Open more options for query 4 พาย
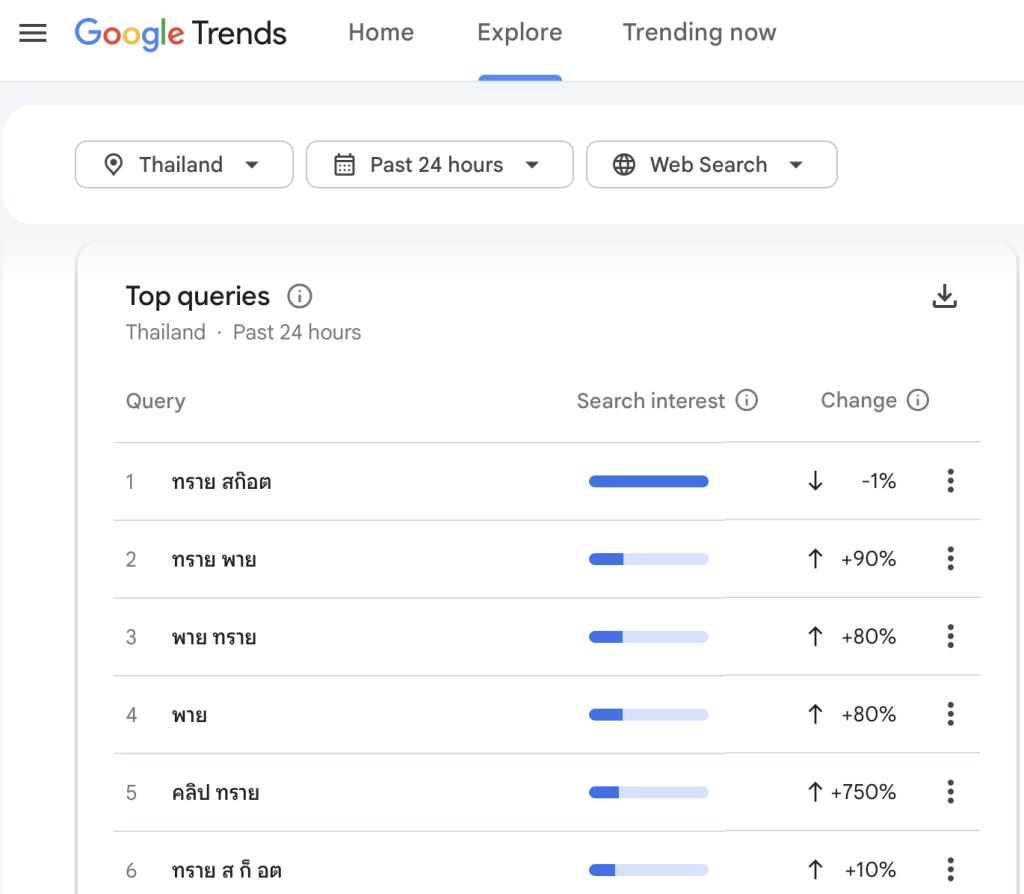This screenshot has width=1024, height=894. 950,714
